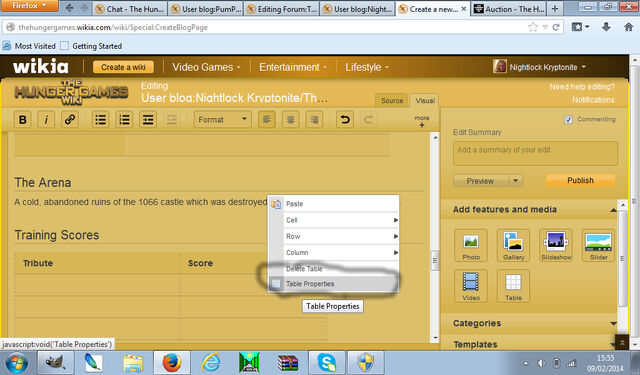Open Video Games menu
The height and width of the screenshot is (375, 640).
206,67
